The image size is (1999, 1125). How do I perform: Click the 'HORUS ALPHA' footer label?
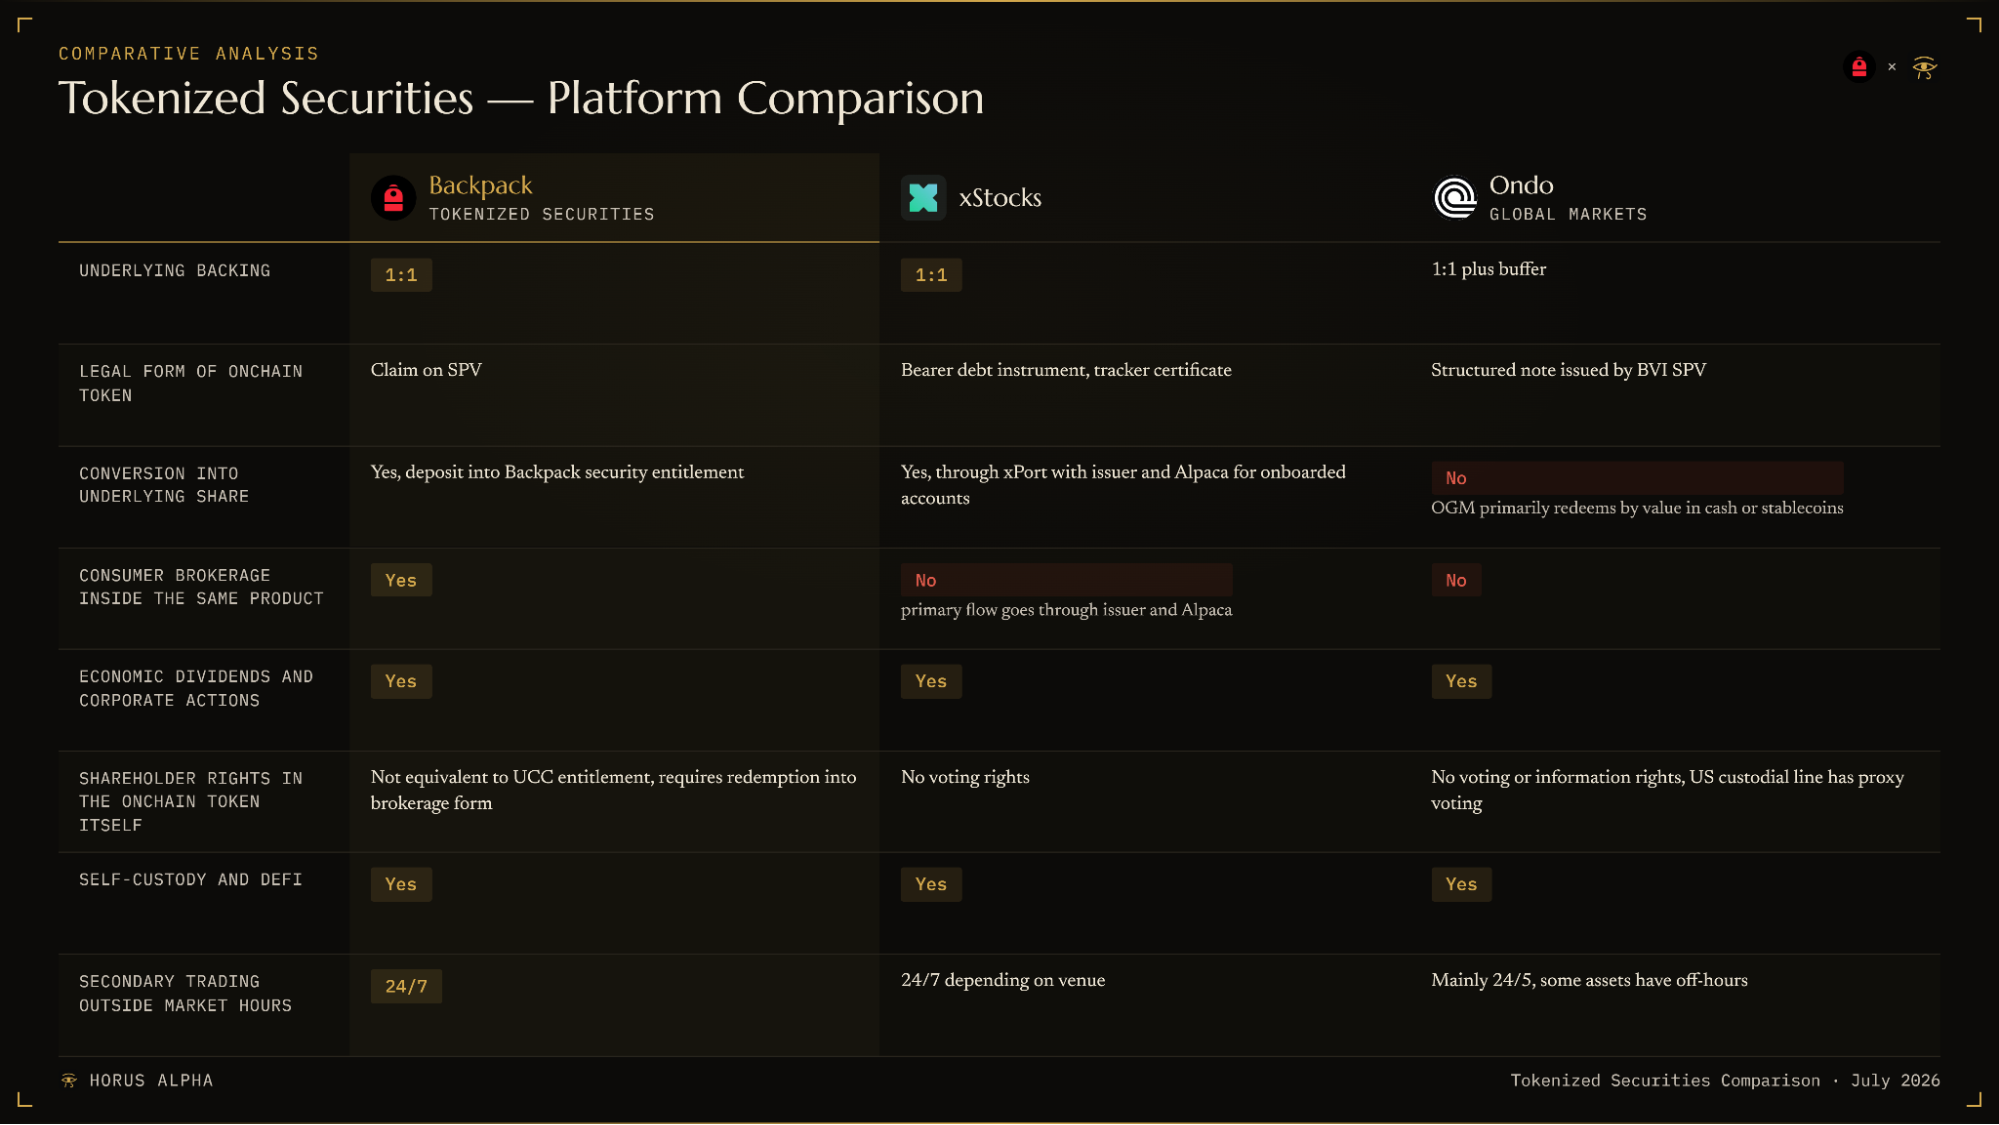pyautogui.click(x=151, y=1081)
